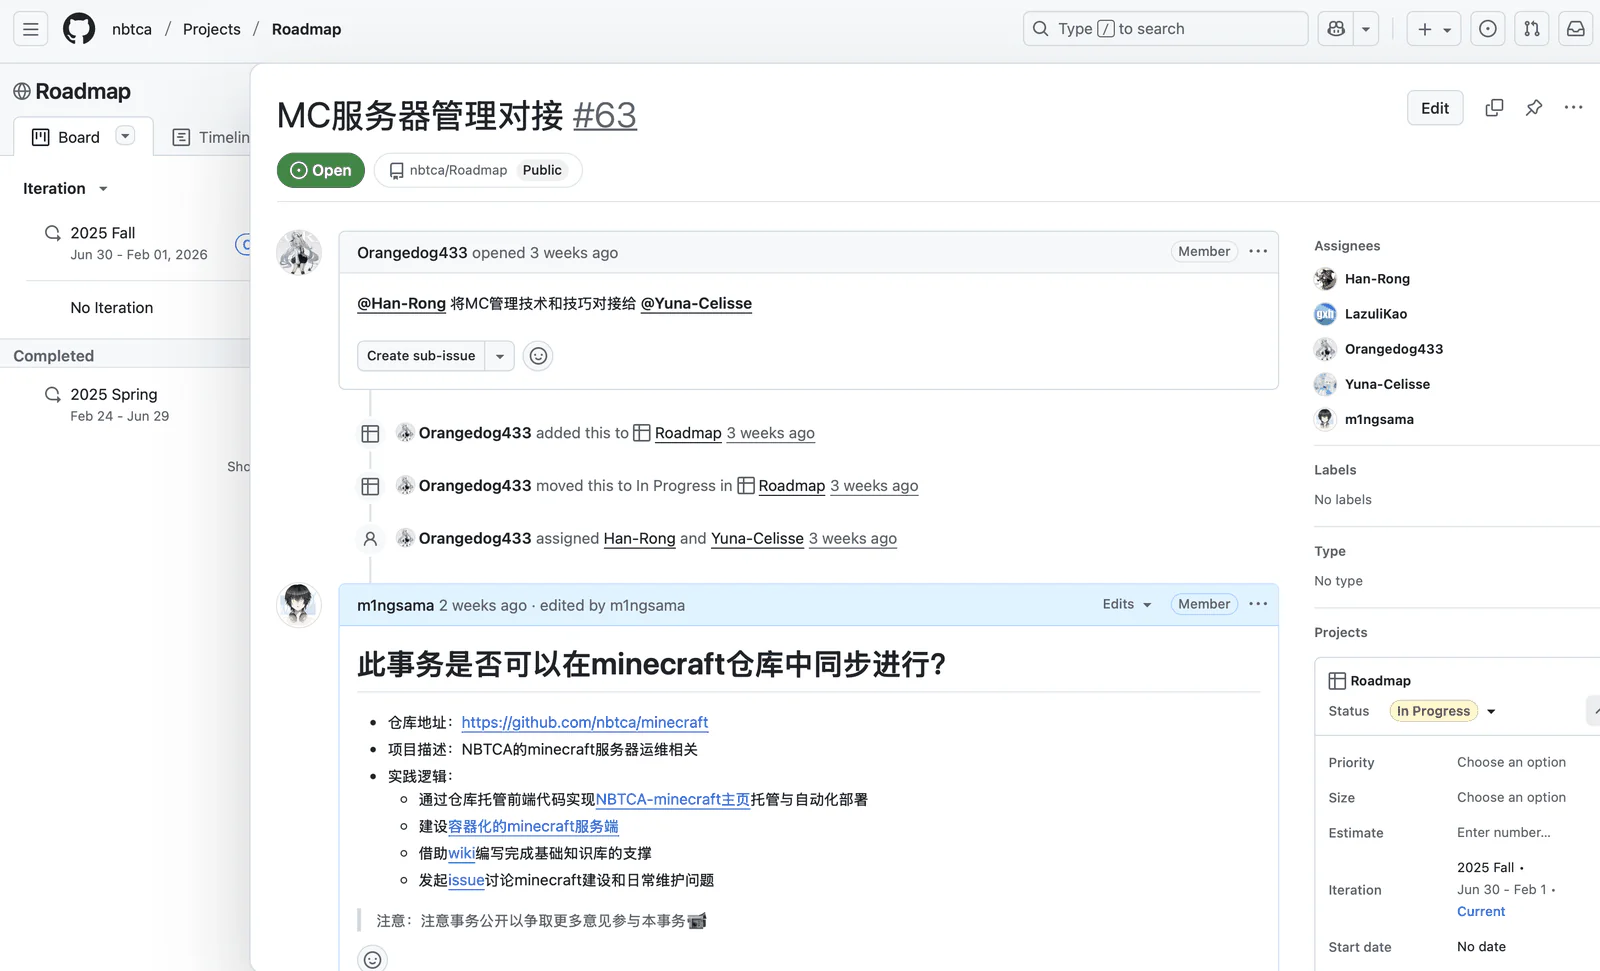This screenshot has height=971, width=1600.
Task: Add reaction to m1ngsama's comment
Action: (x=372, y=959)
